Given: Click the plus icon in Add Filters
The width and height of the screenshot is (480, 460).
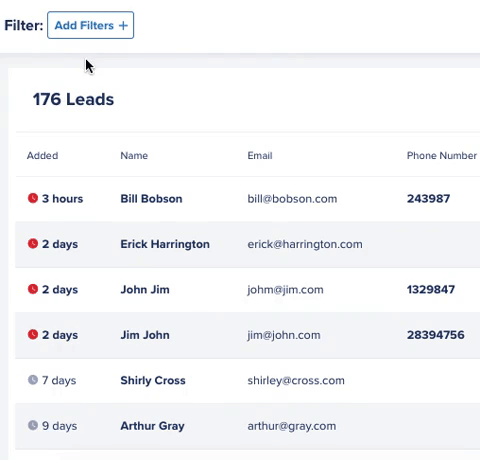Looking at the screenshot, I should click(123, 26).
